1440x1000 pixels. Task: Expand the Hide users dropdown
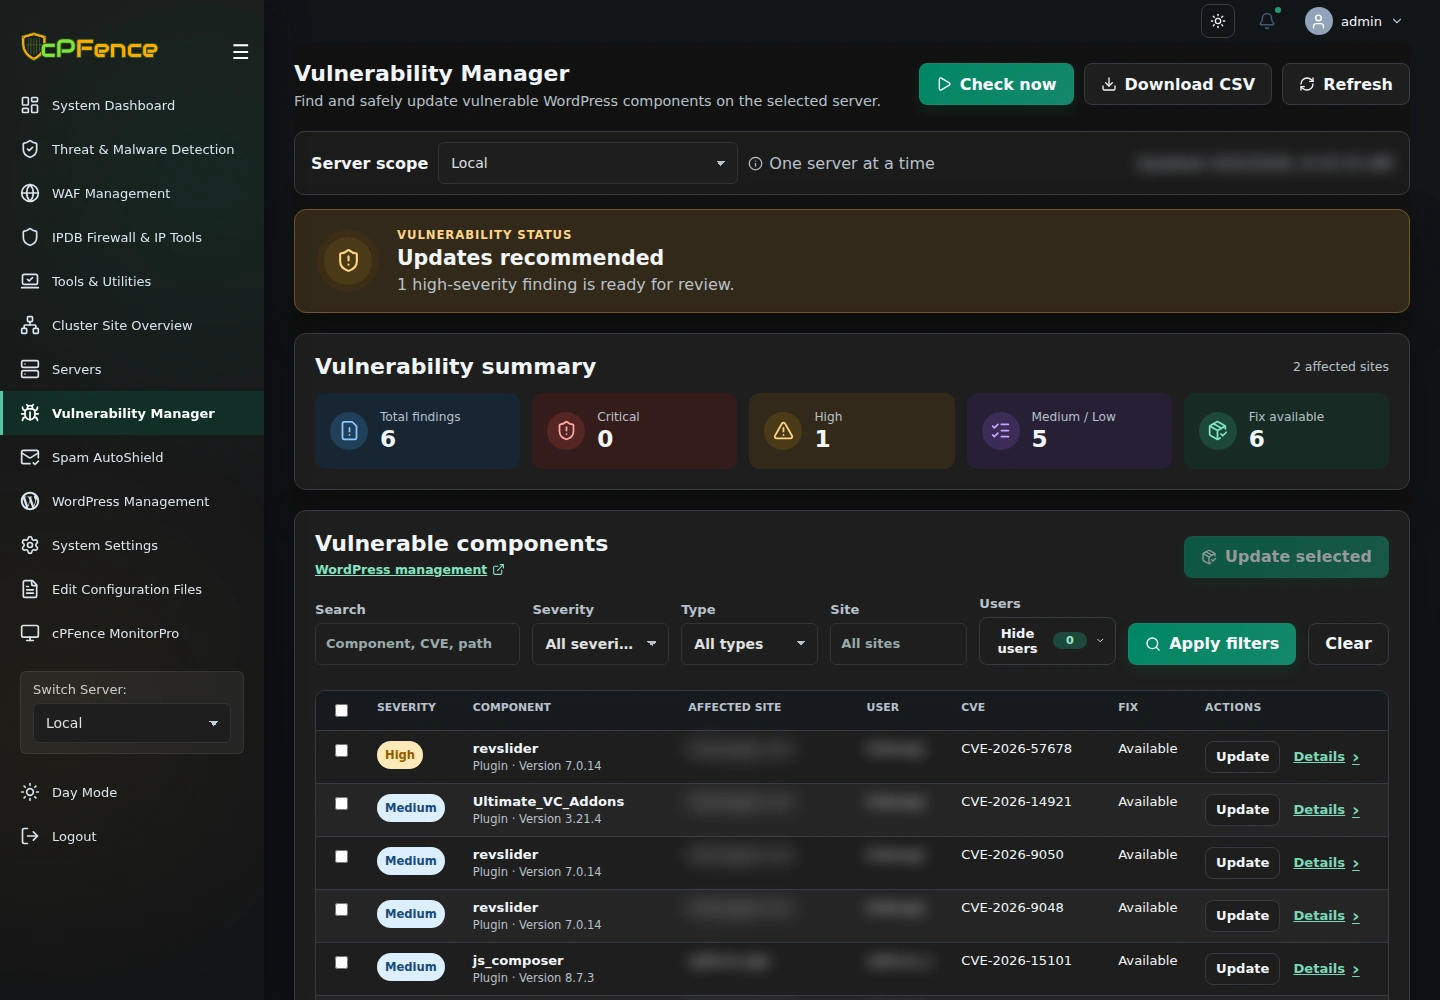point(1047,641)
